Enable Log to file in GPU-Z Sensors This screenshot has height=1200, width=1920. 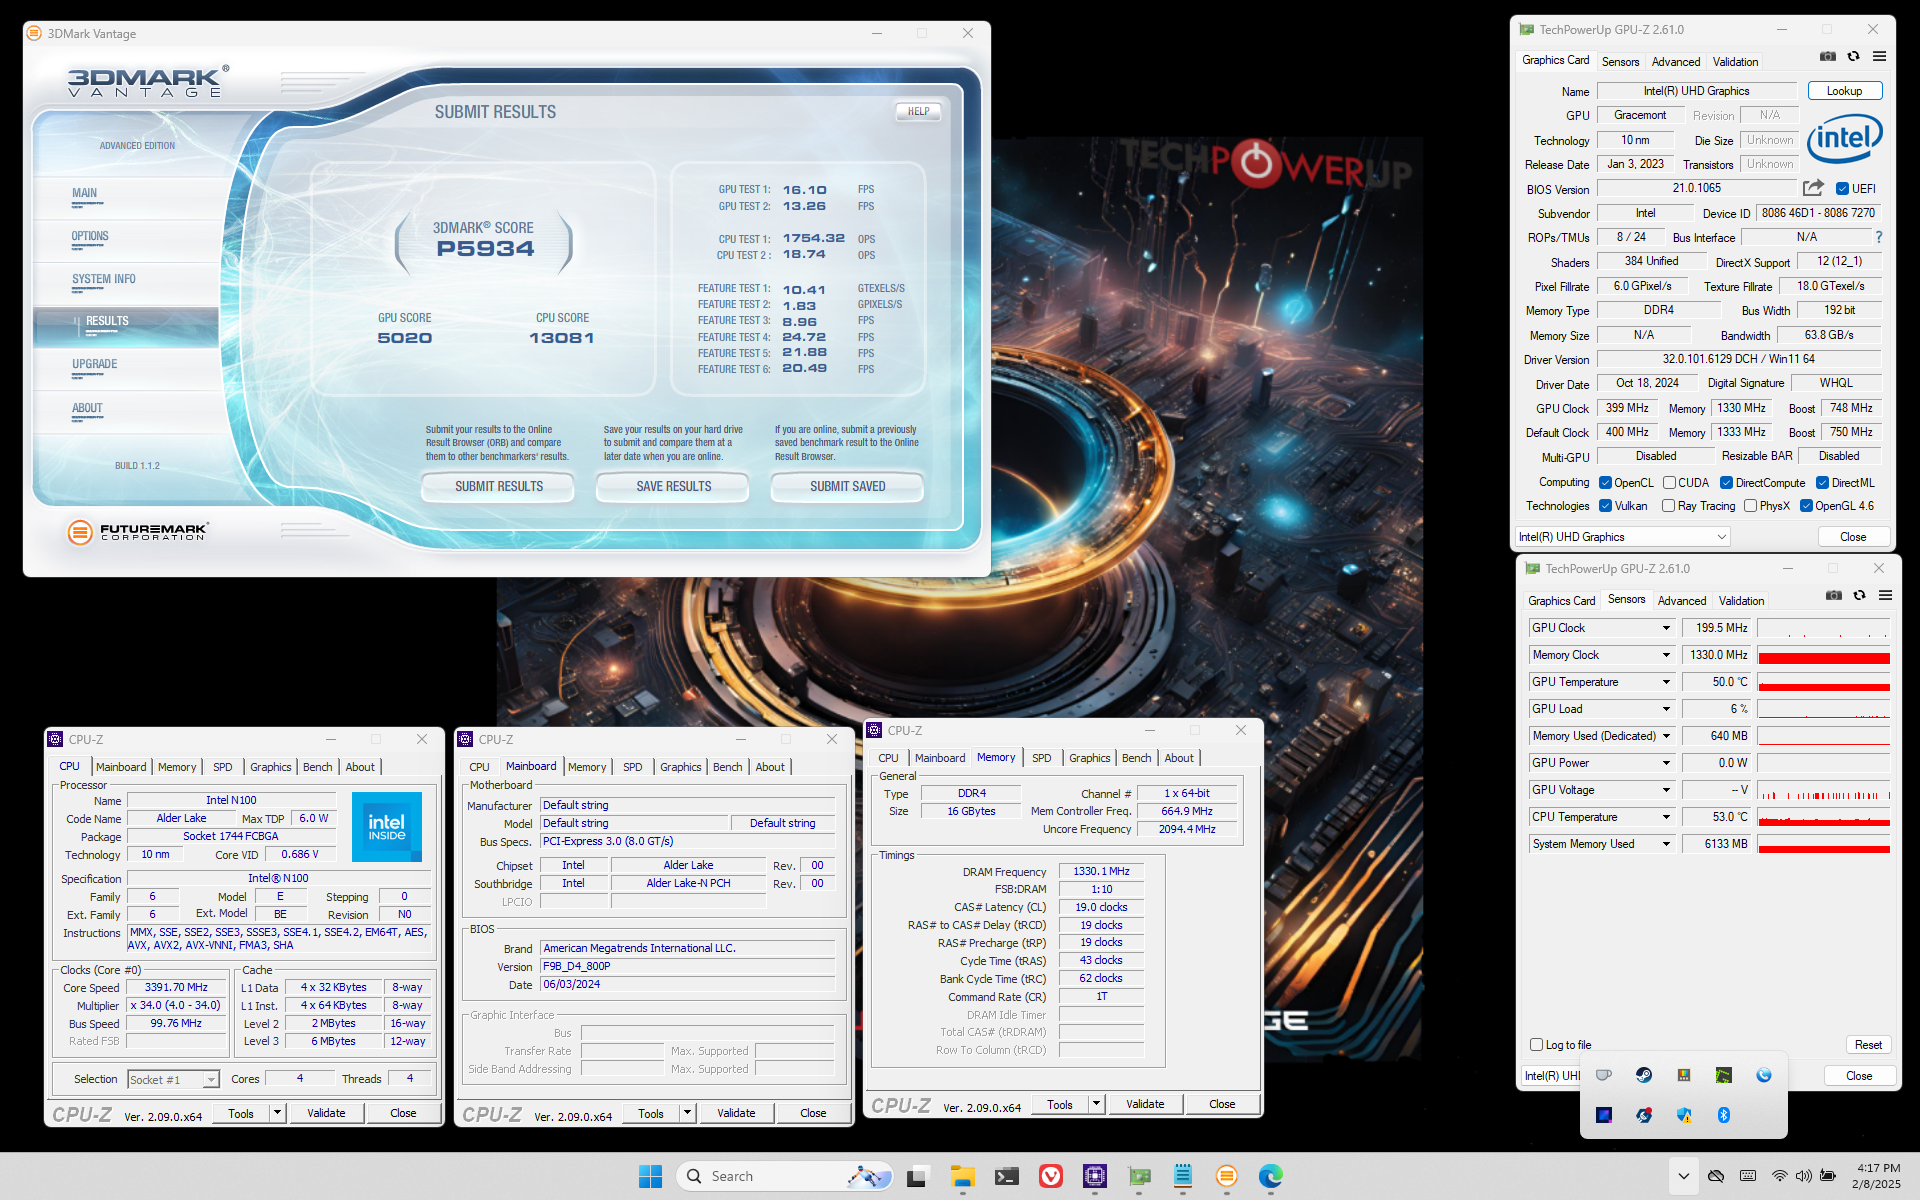(x=1537, y=1045)
